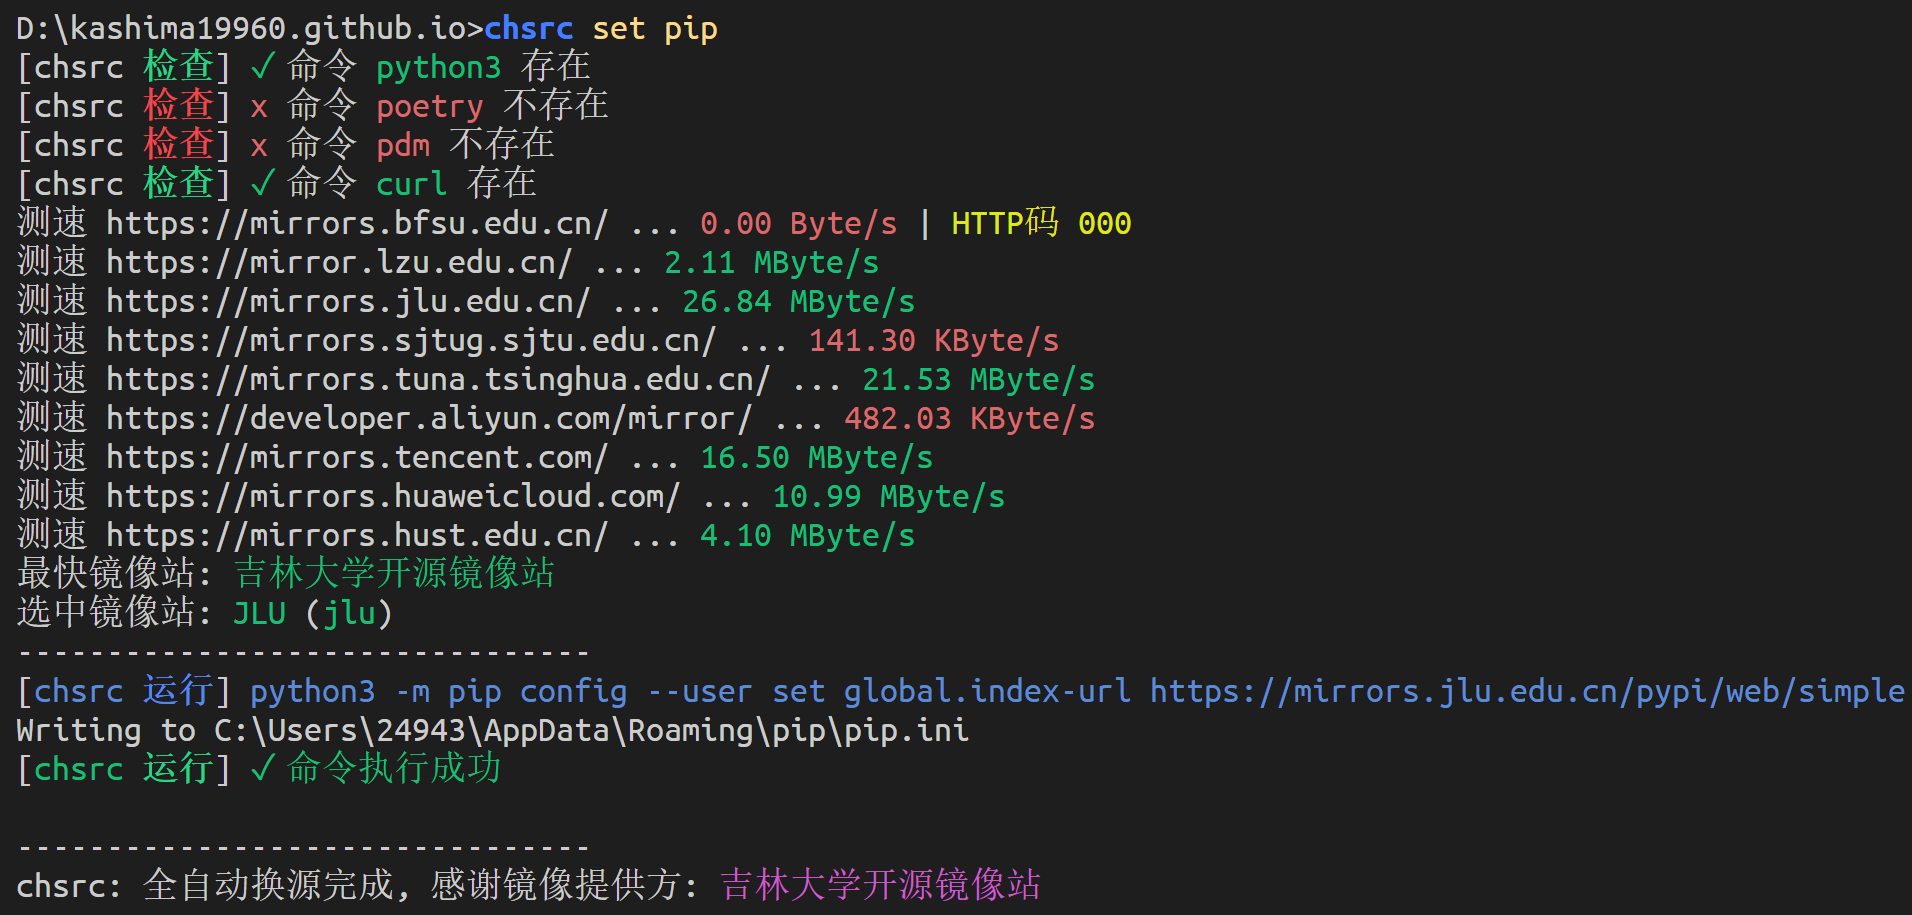Click the HTTP码 000 error text
The width and height of the screenshot is (1912, 915).
click(1041, 223)
